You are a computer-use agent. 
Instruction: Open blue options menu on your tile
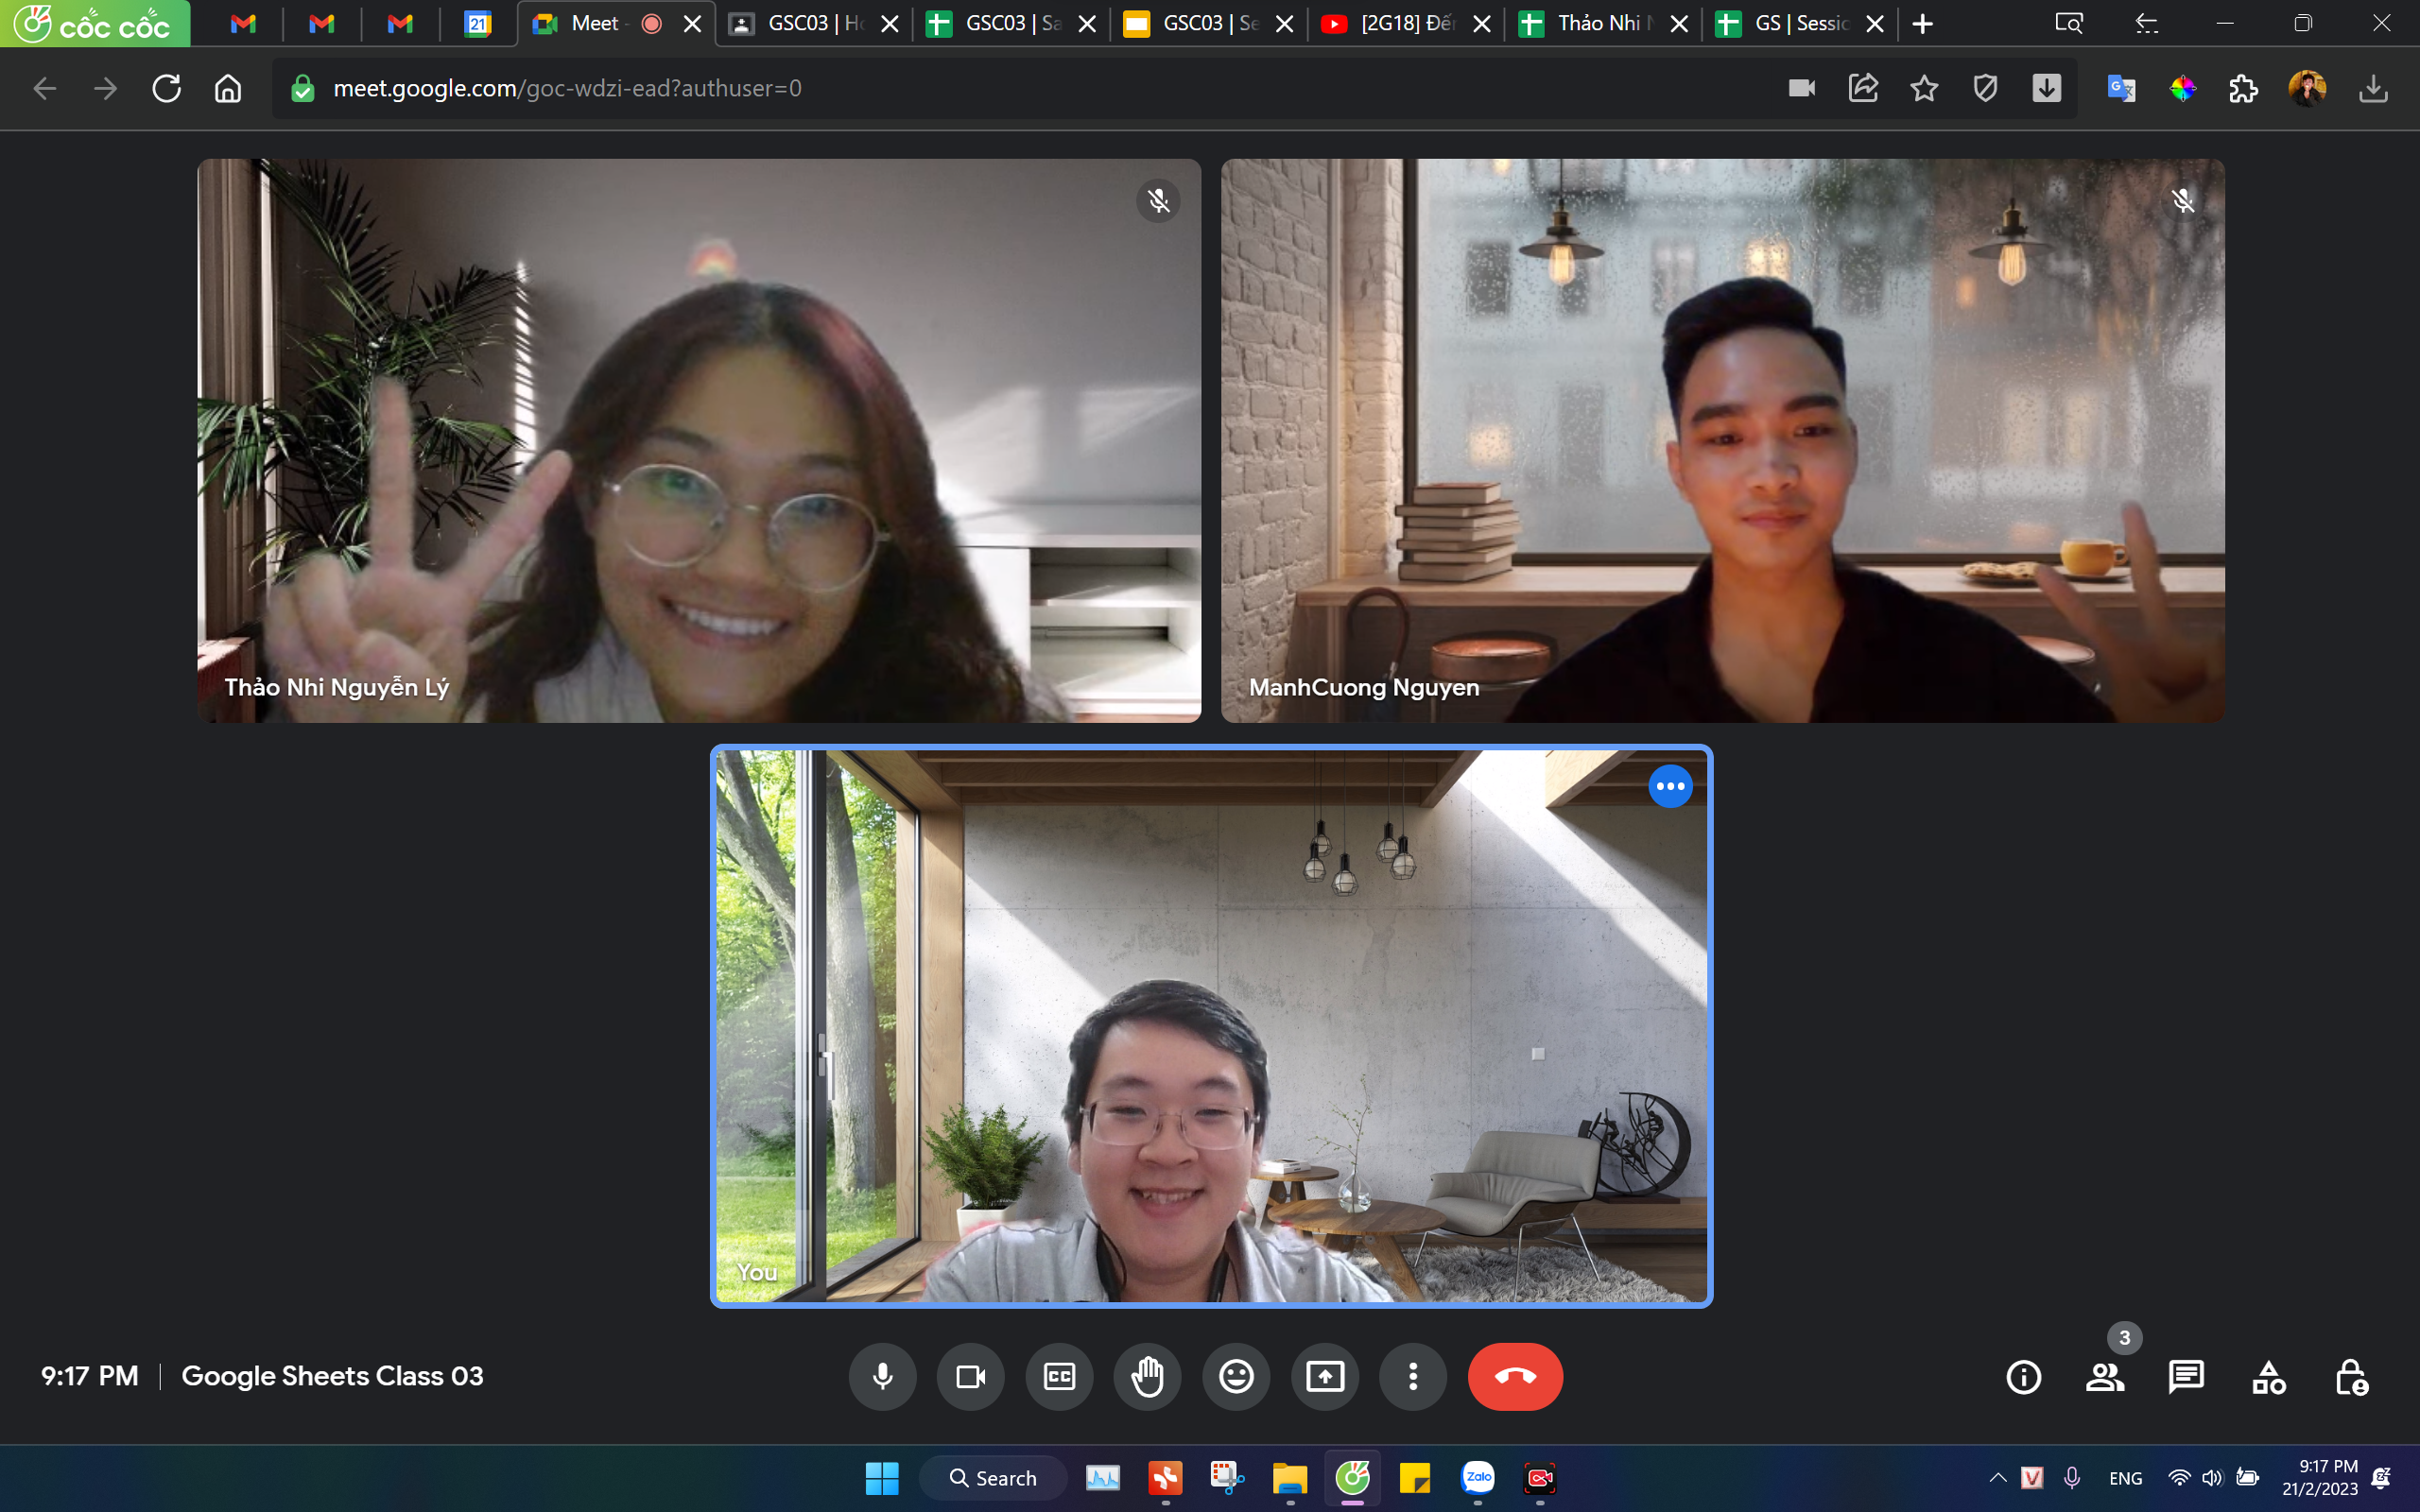click(1670, 787)
